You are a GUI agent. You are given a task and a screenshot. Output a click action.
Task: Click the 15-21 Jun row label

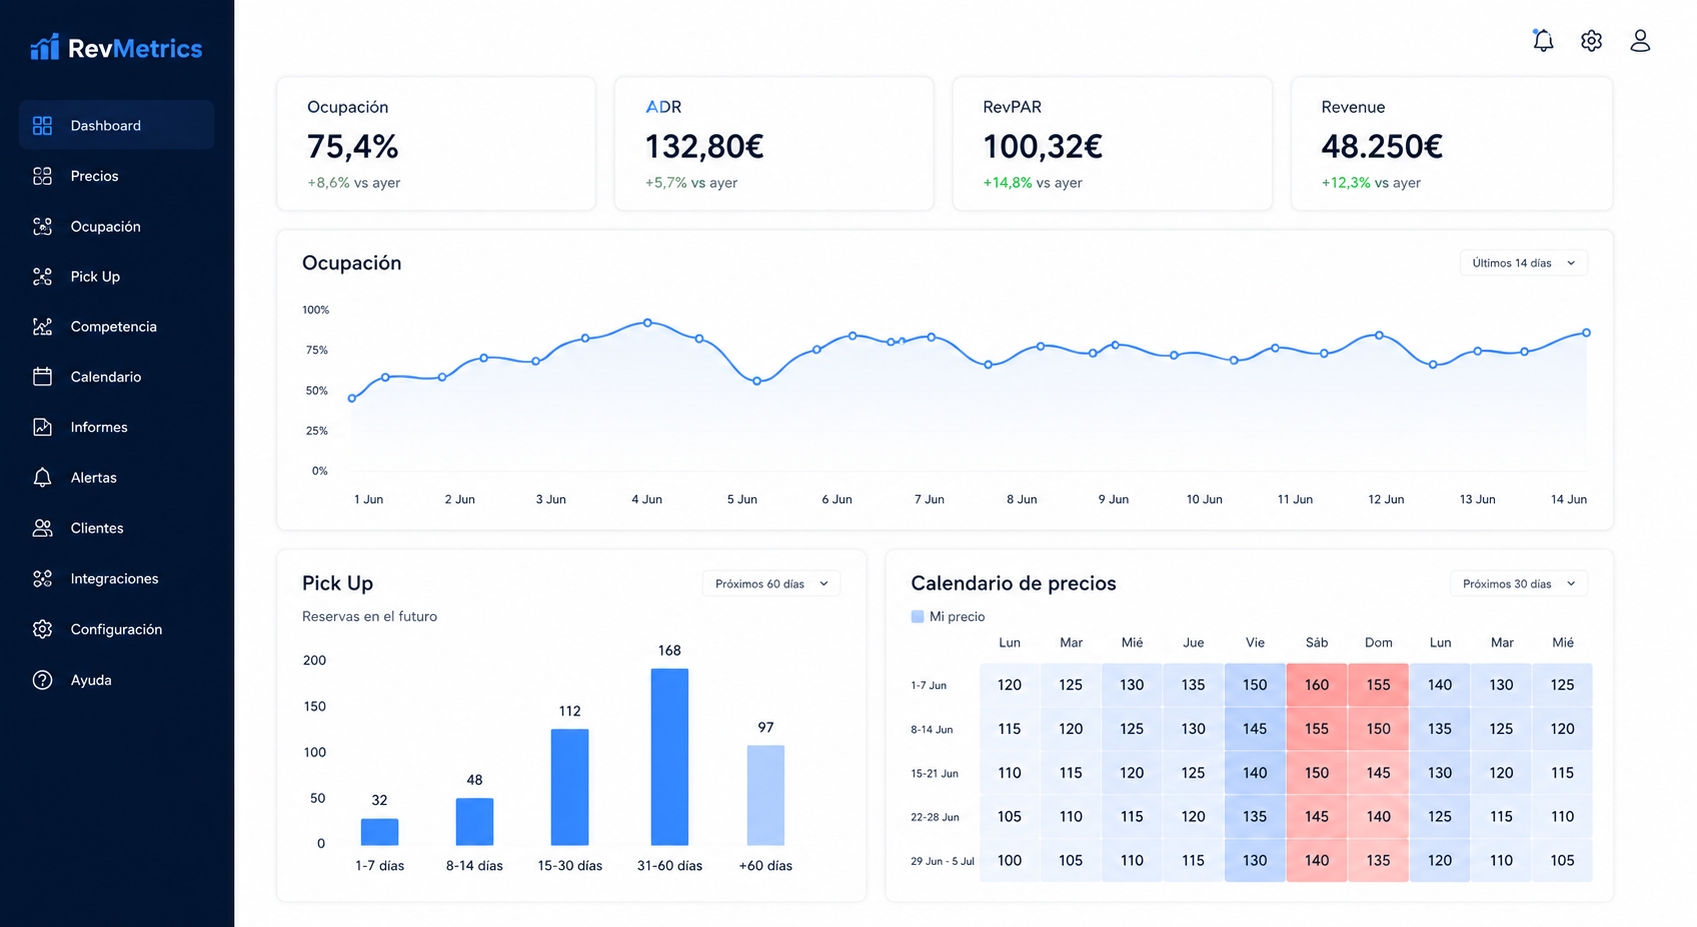(x=934, y=774)
